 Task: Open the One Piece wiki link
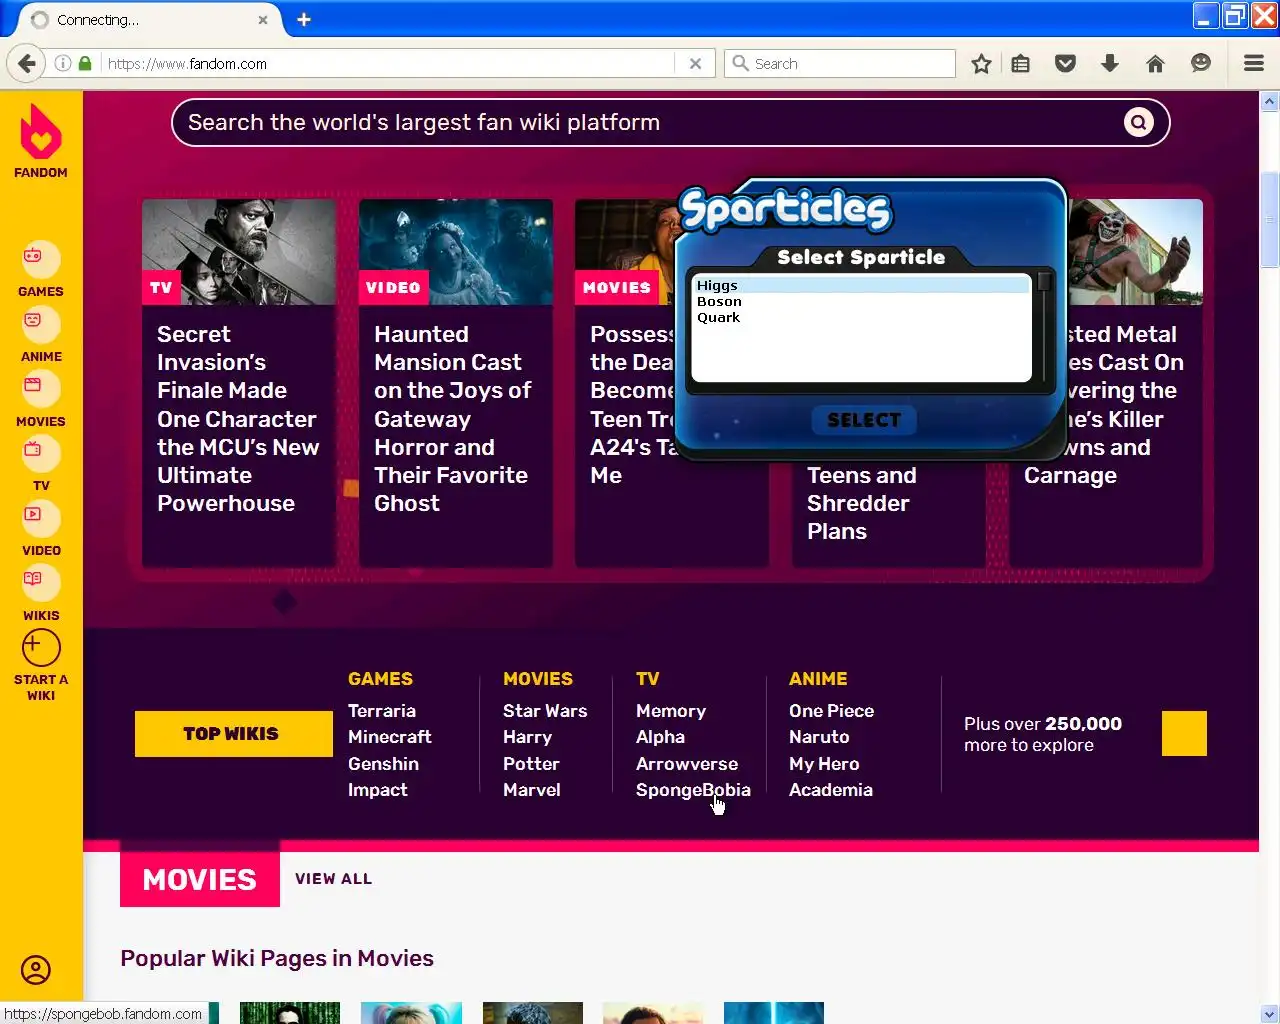832,711
